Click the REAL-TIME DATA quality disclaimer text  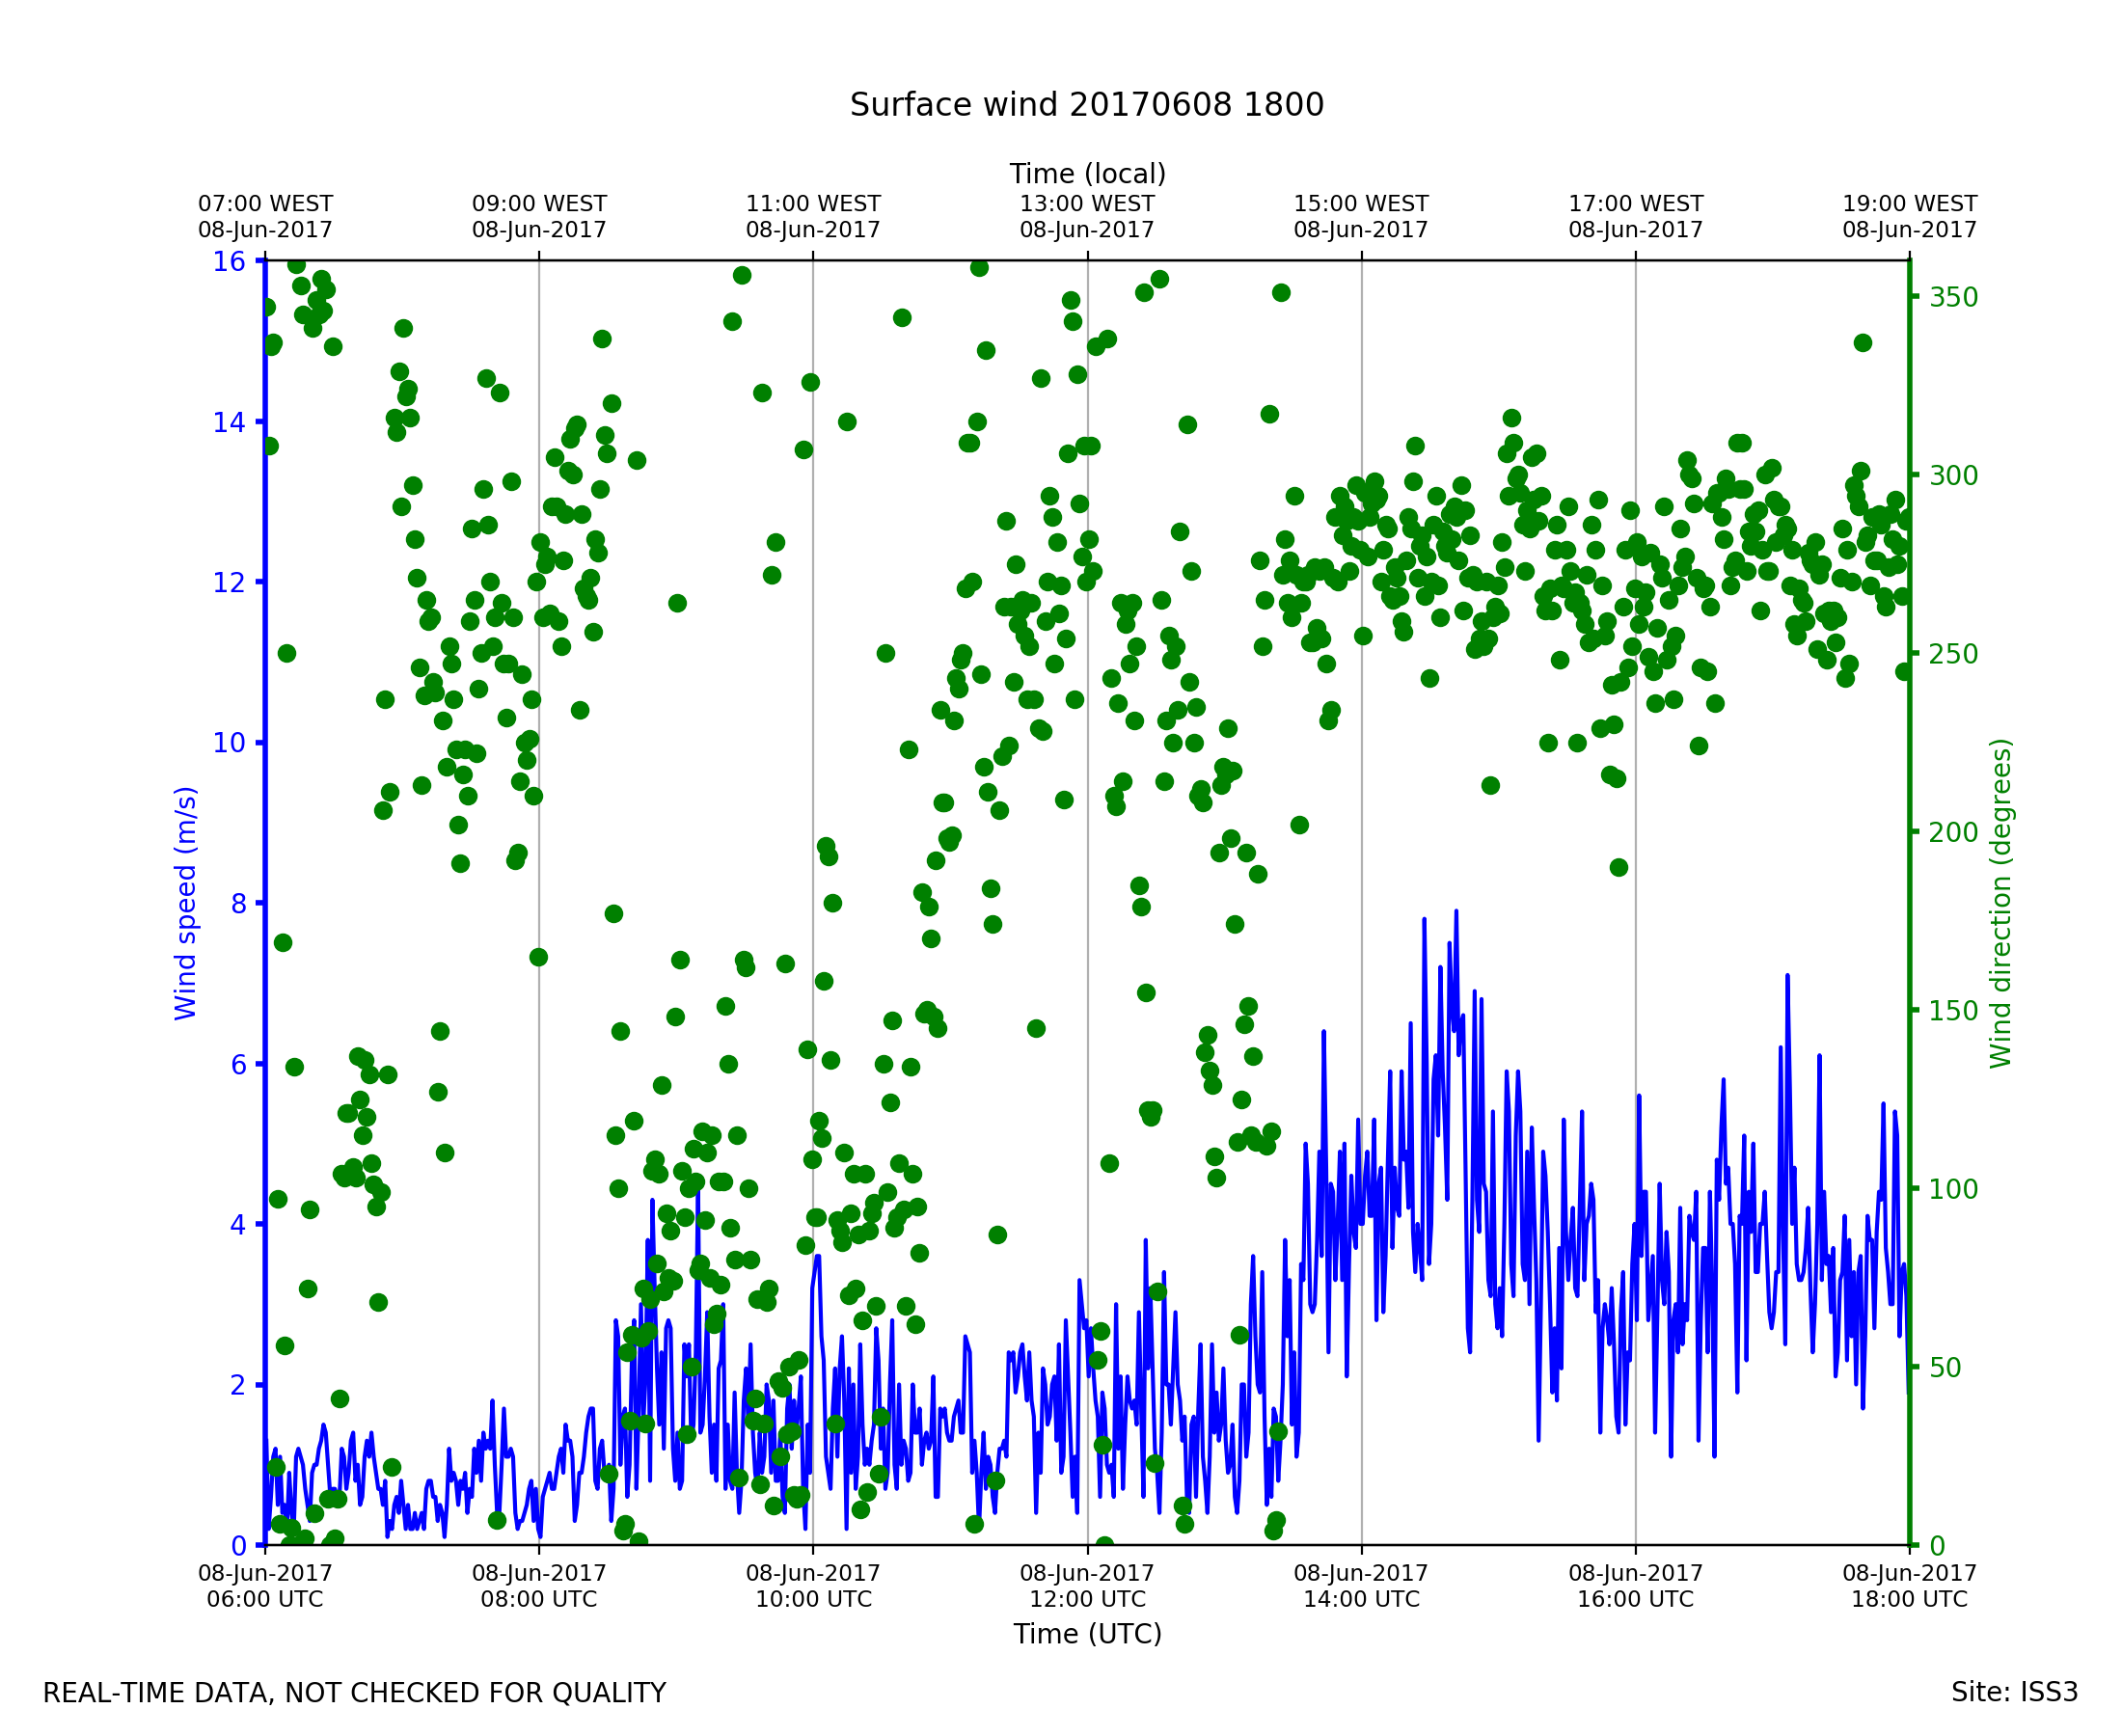tap(354, 1693)
